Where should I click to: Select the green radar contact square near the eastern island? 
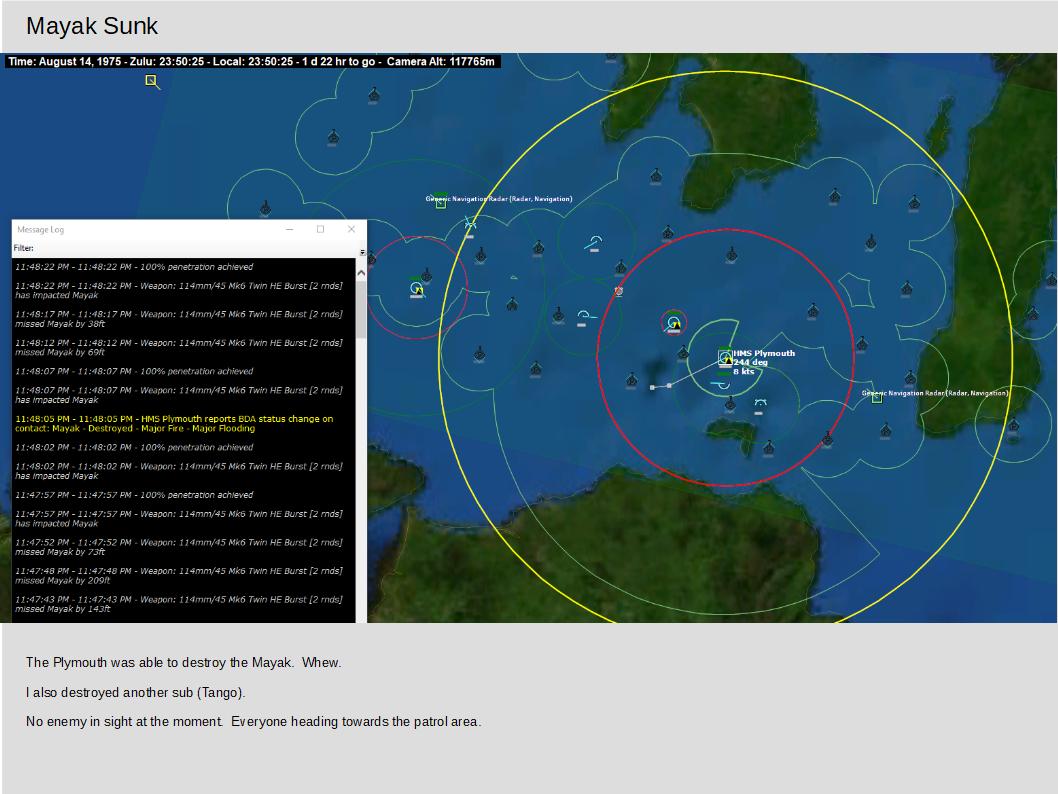pos(876,398)
